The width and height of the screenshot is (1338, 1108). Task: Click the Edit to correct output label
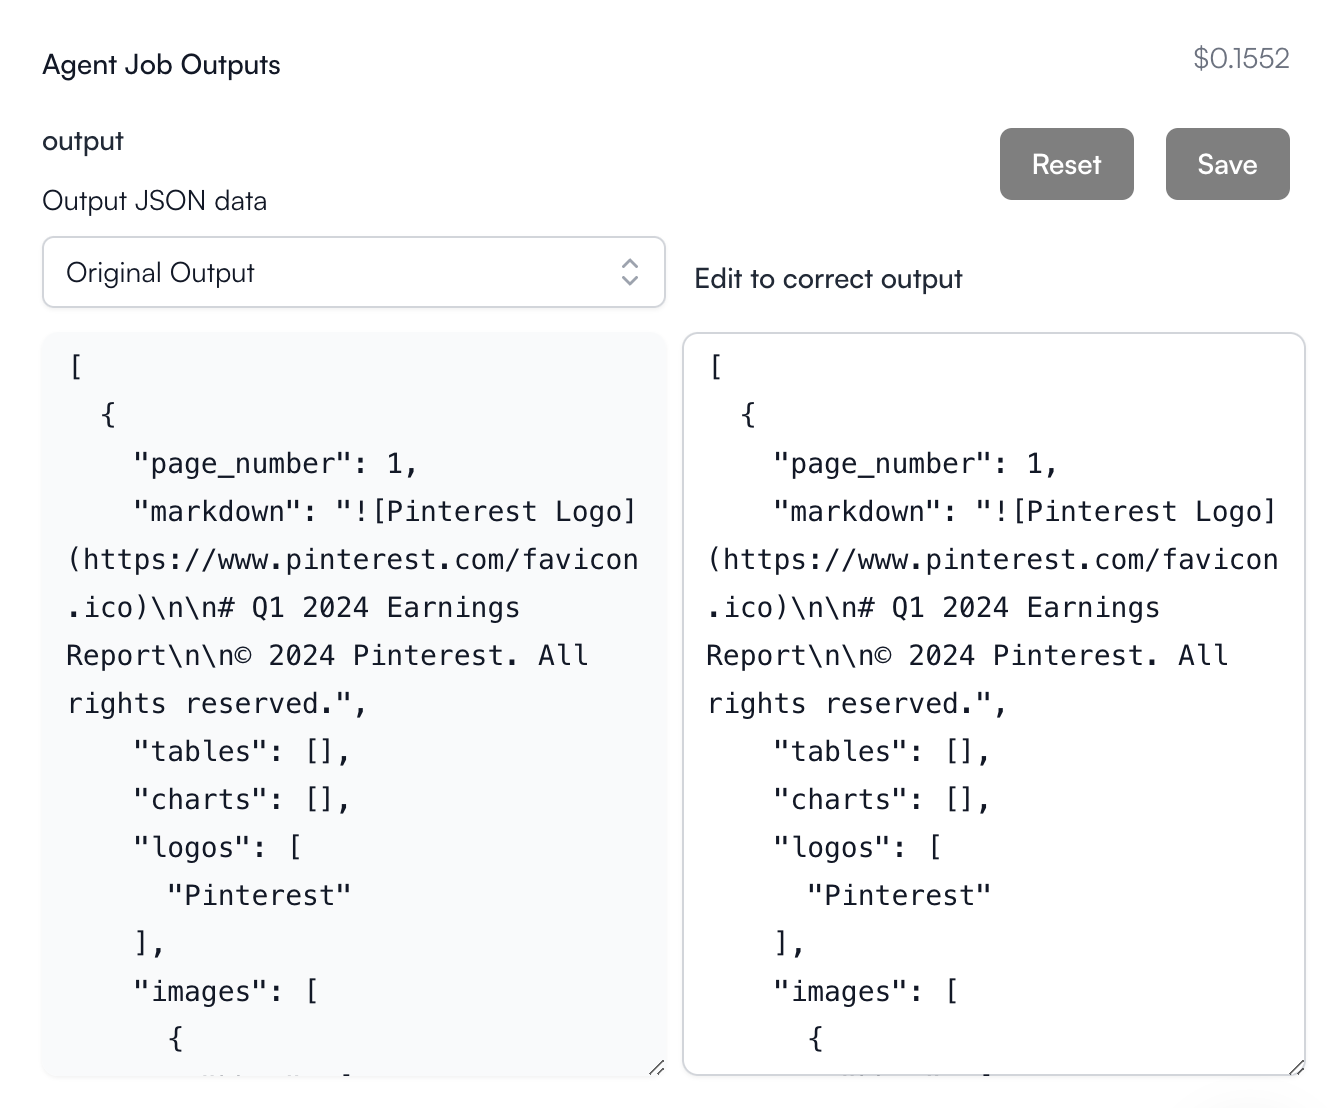click(828, 279)
